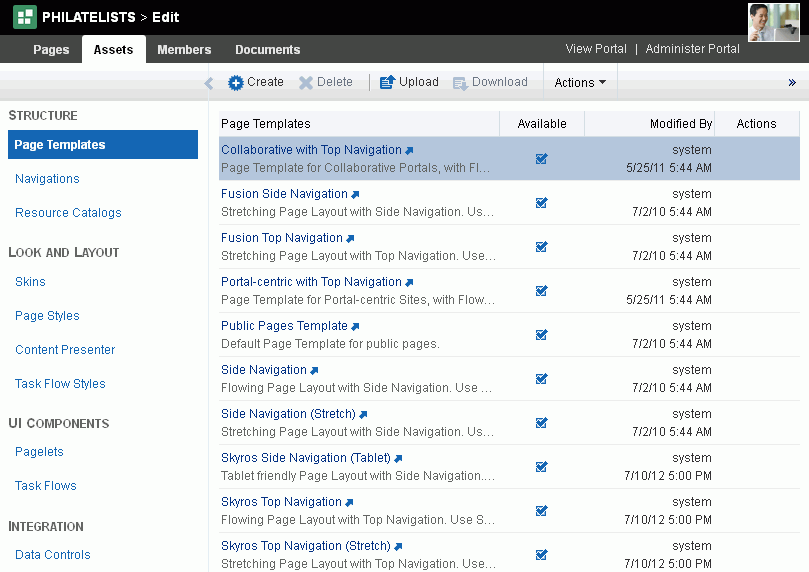This screenshot has width=809, height=572.
Task: Click arrow icon beside Side Navigation (Stretch)
Action: [363, 414]
